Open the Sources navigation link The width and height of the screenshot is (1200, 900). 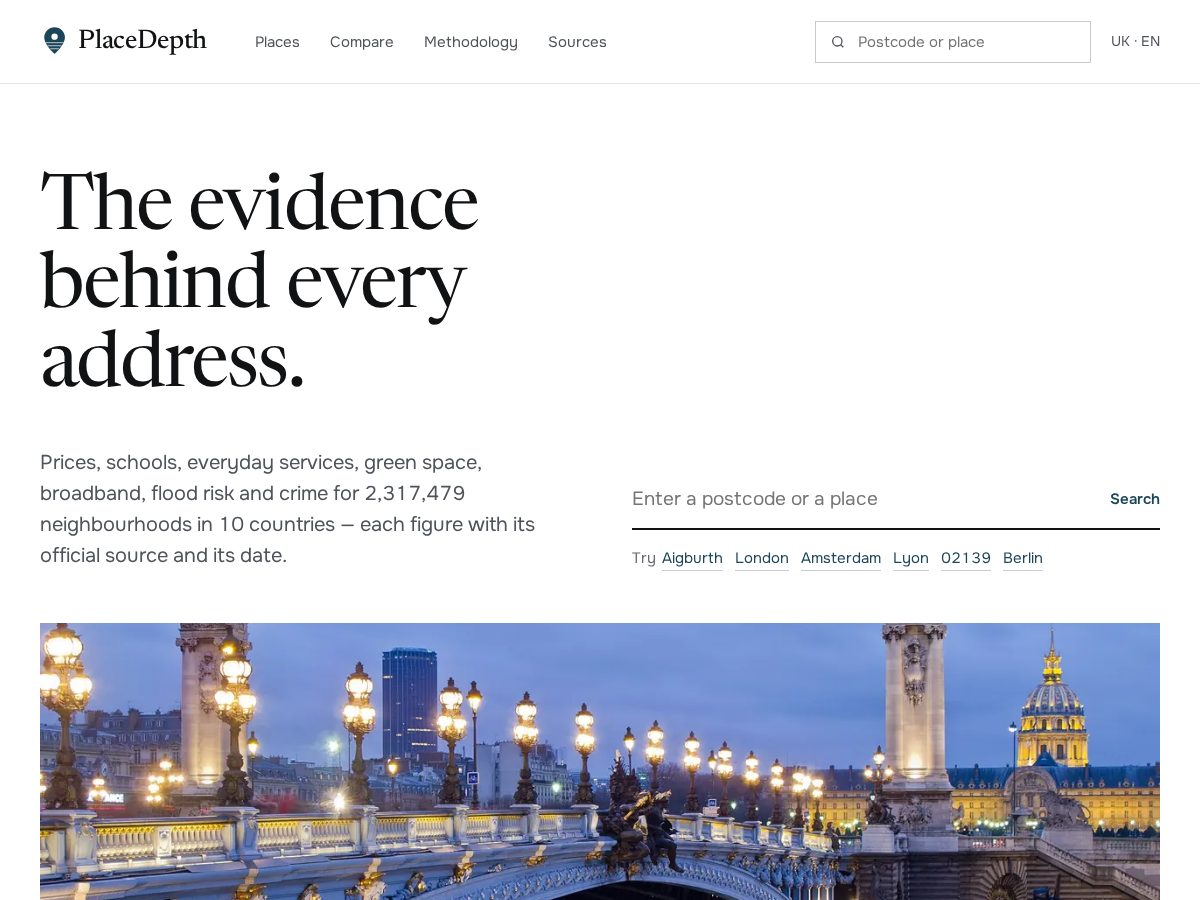577,42
